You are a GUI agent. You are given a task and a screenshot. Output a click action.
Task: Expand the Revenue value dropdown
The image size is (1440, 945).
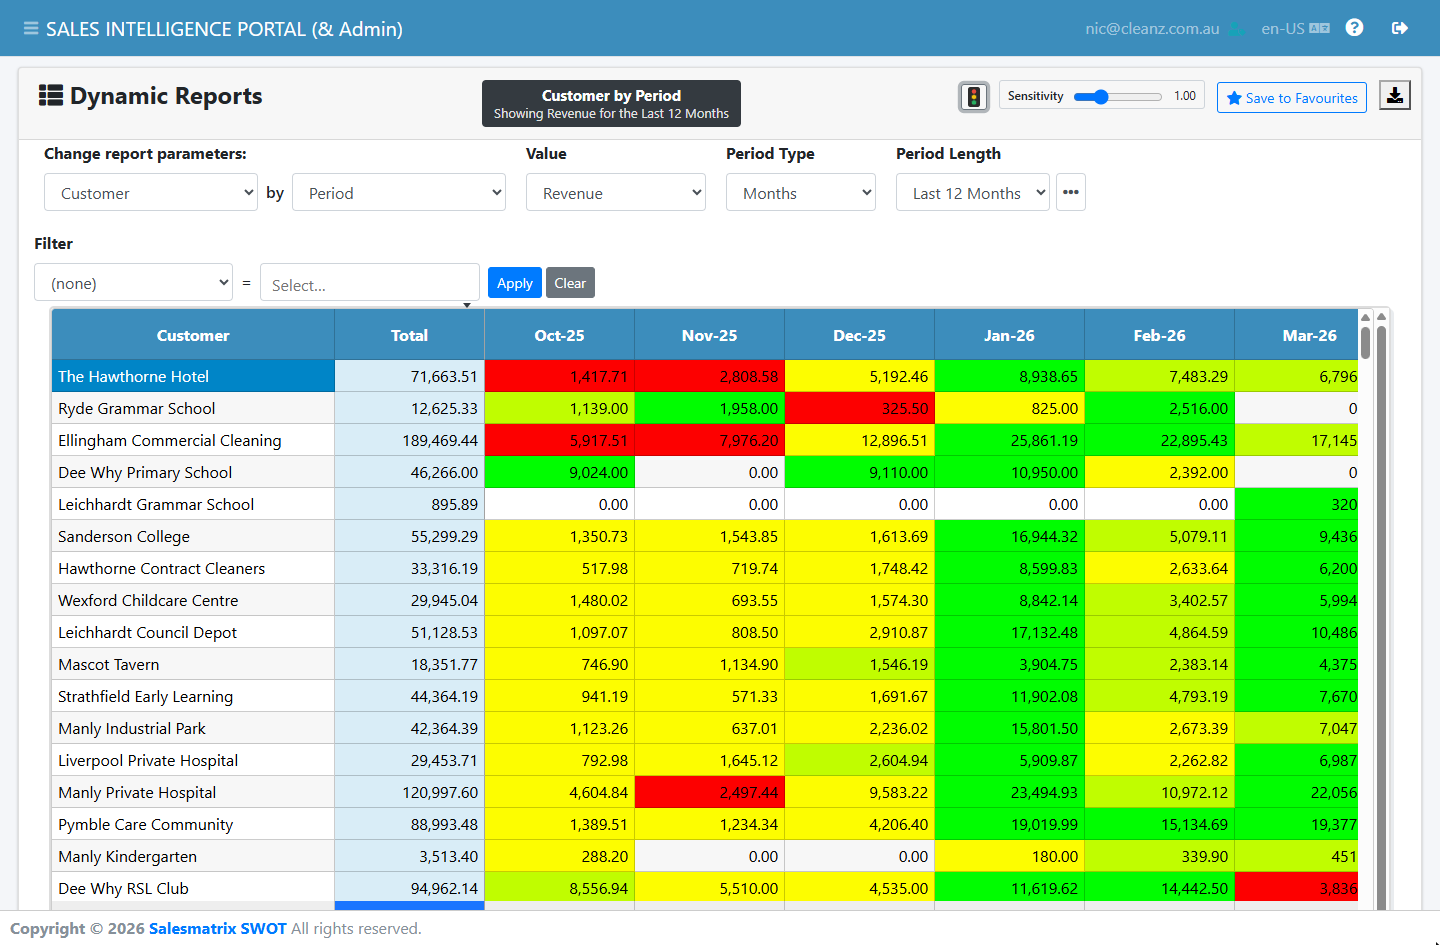[x=616, y=192]
